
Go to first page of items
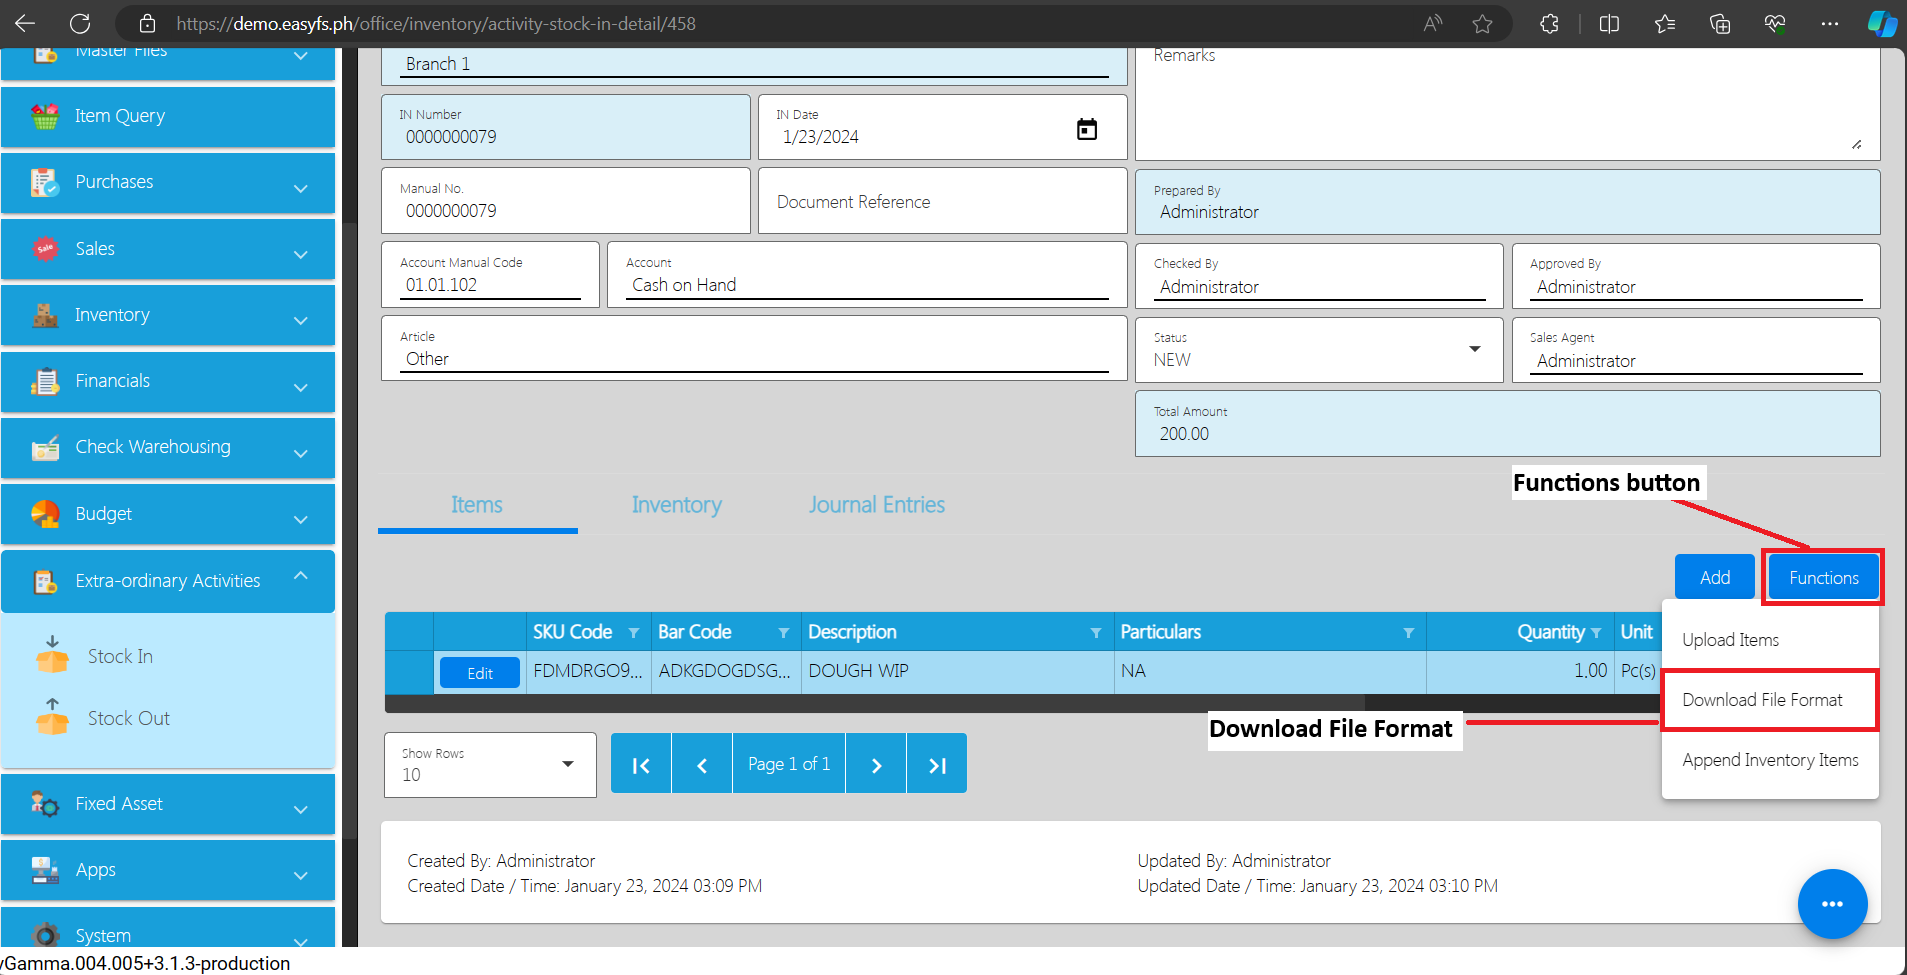(x=641, y=765)
